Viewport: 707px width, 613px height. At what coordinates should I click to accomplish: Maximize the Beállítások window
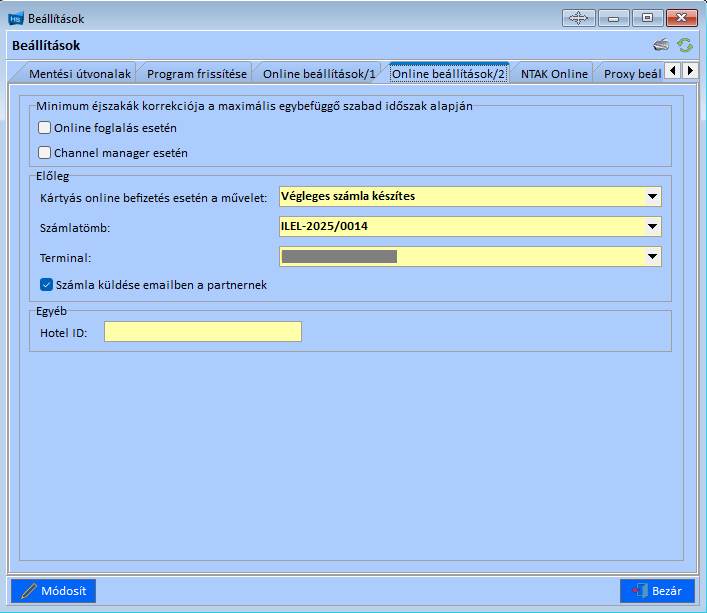[x=647, y=18]
